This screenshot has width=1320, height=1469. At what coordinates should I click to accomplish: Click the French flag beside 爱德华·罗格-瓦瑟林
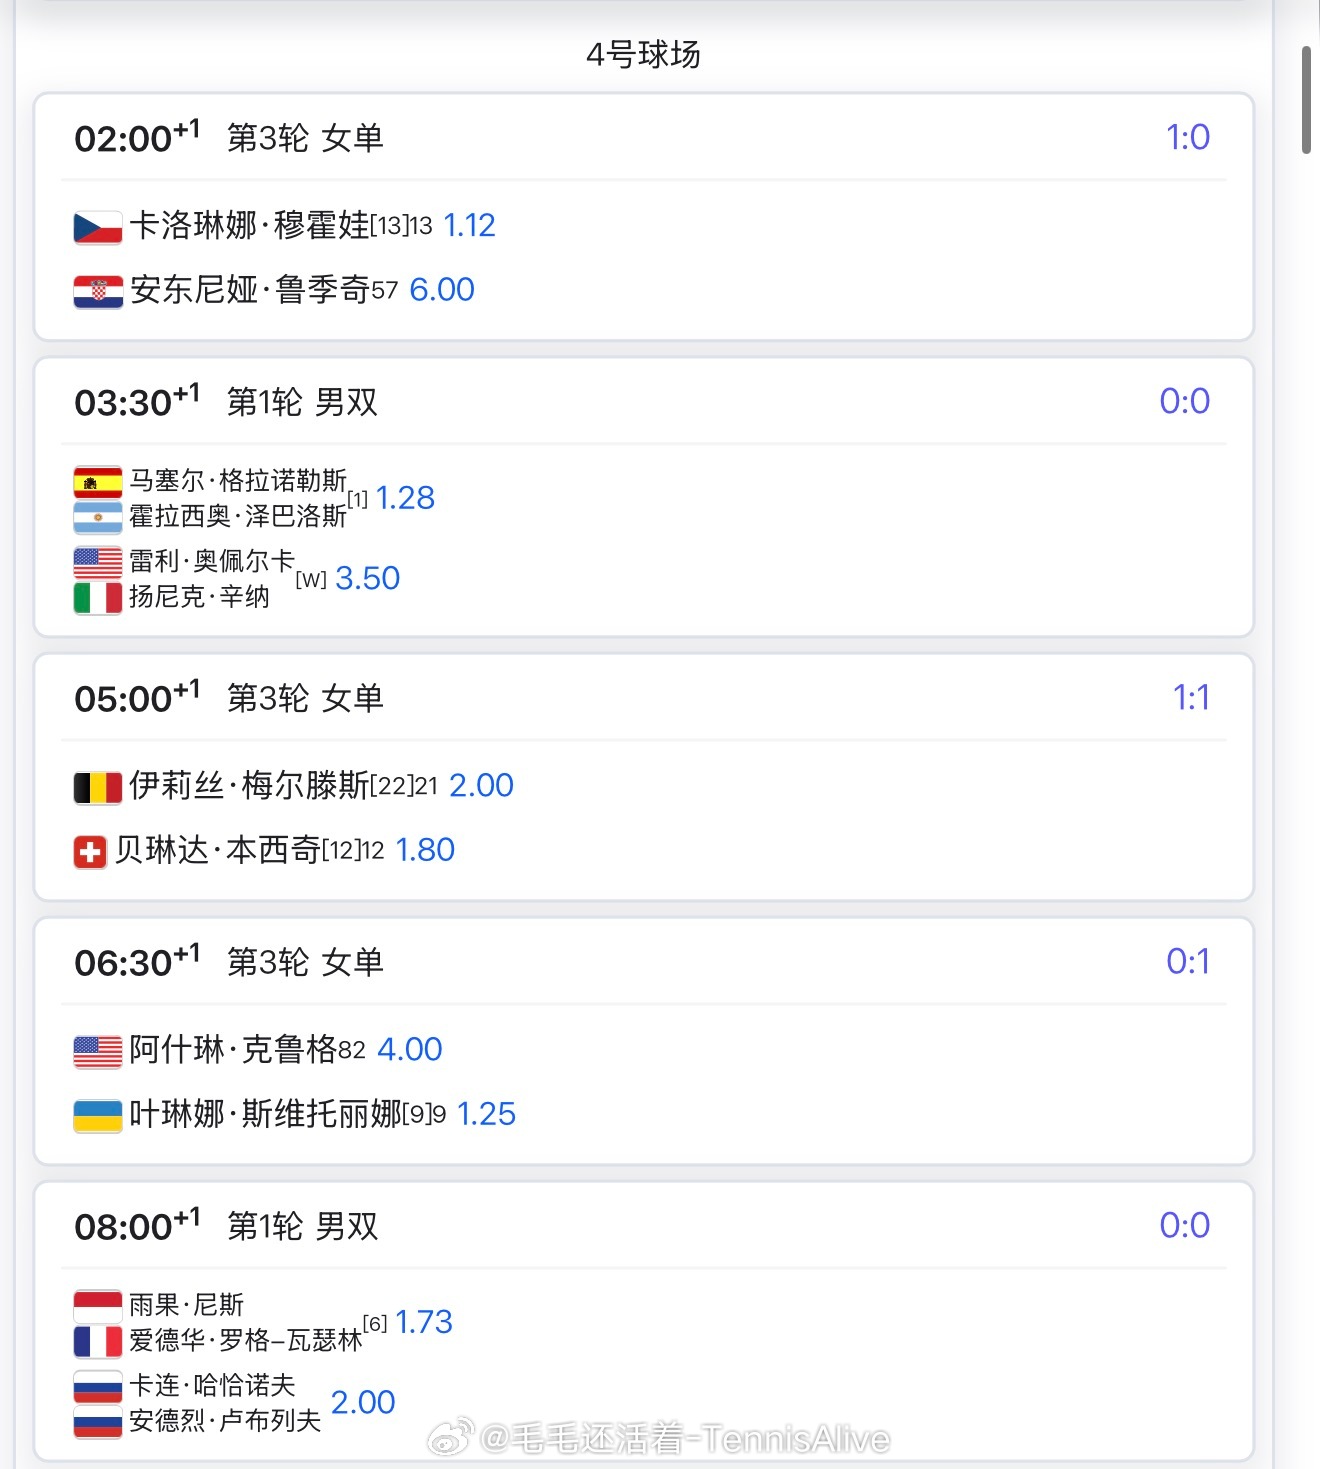tap(98, 1341)
